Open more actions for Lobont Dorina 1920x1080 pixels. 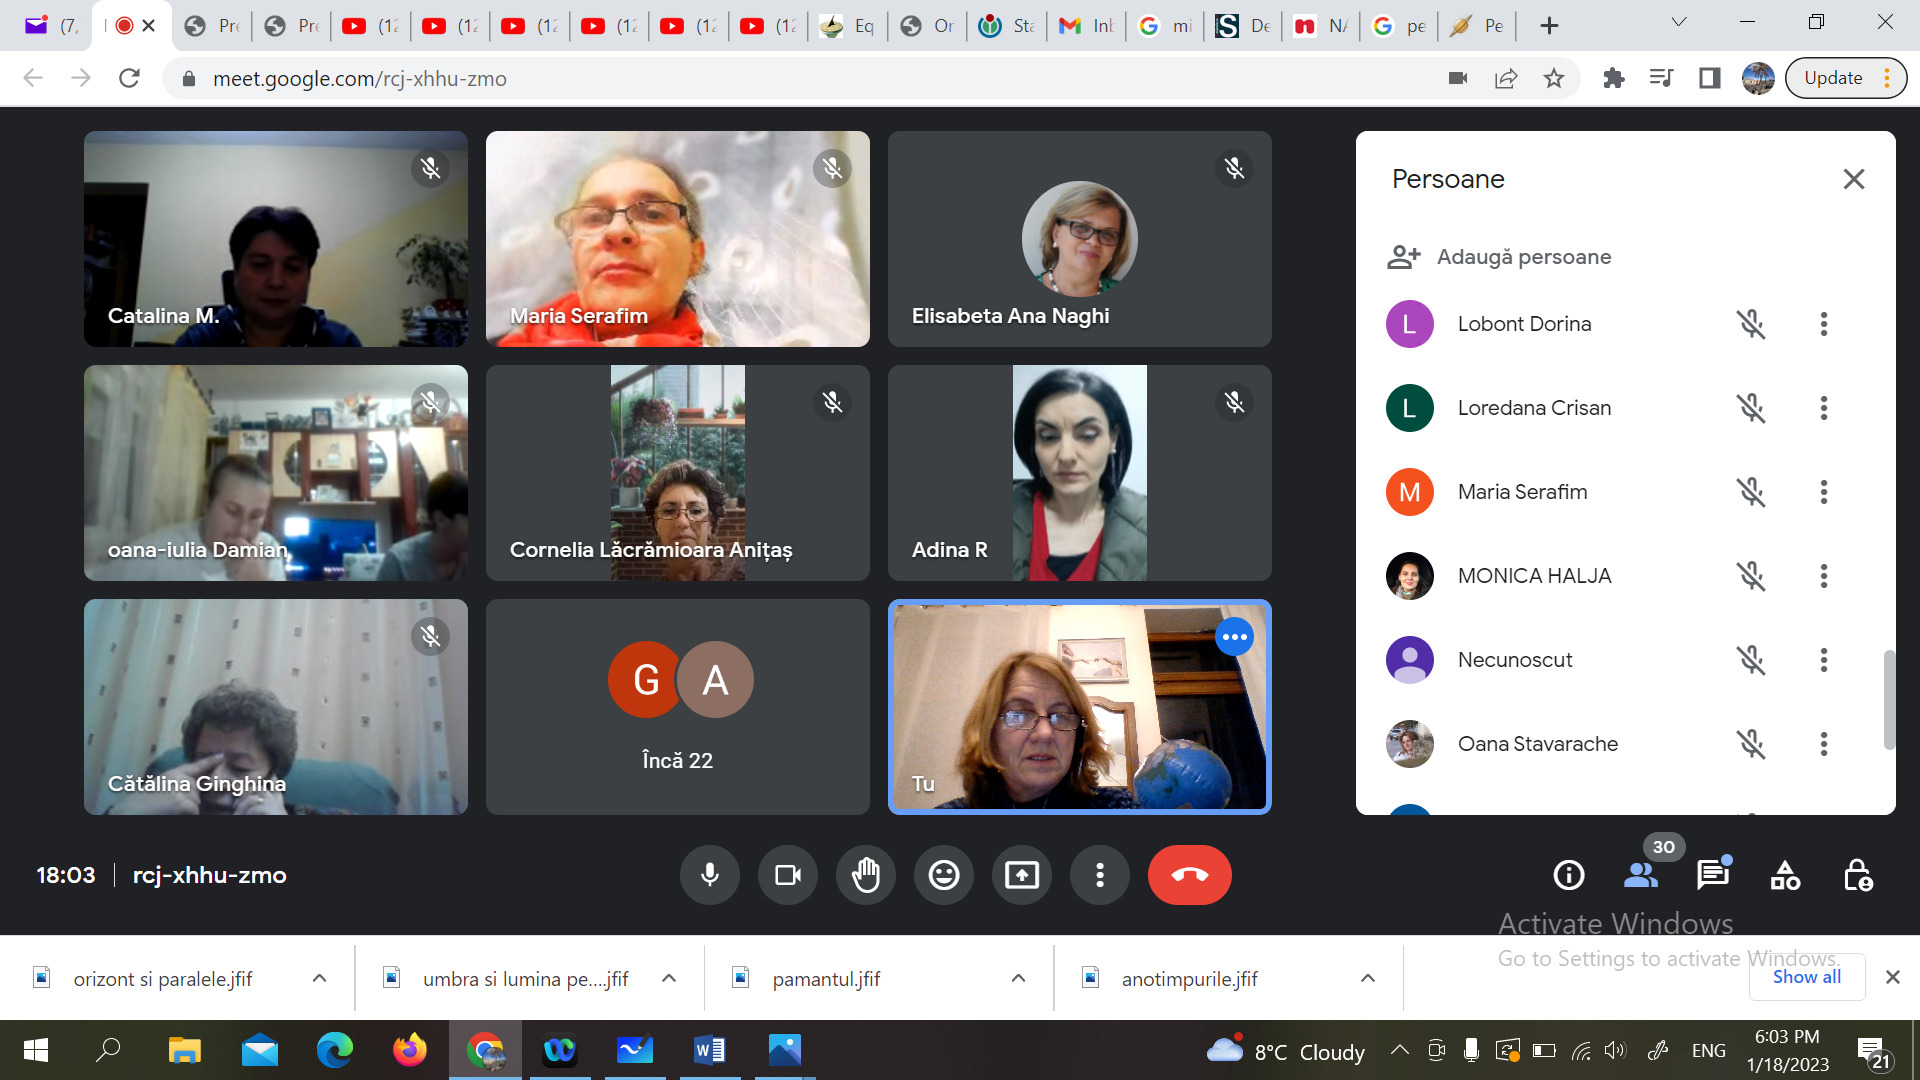pyautogui.click(x=1824, y=324)
